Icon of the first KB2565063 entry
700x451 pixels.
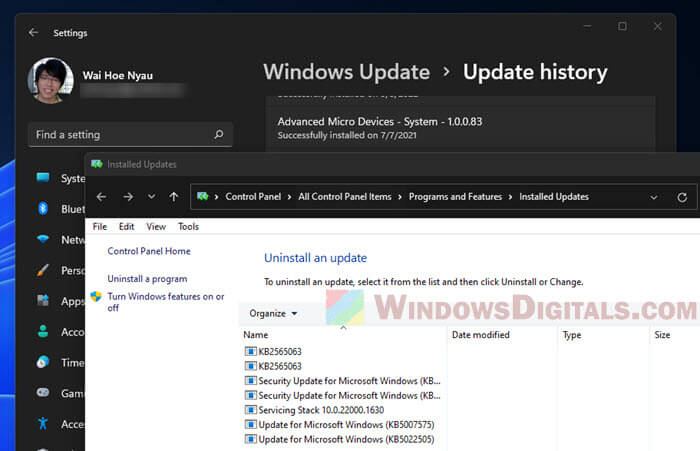(x=250, y=351)
